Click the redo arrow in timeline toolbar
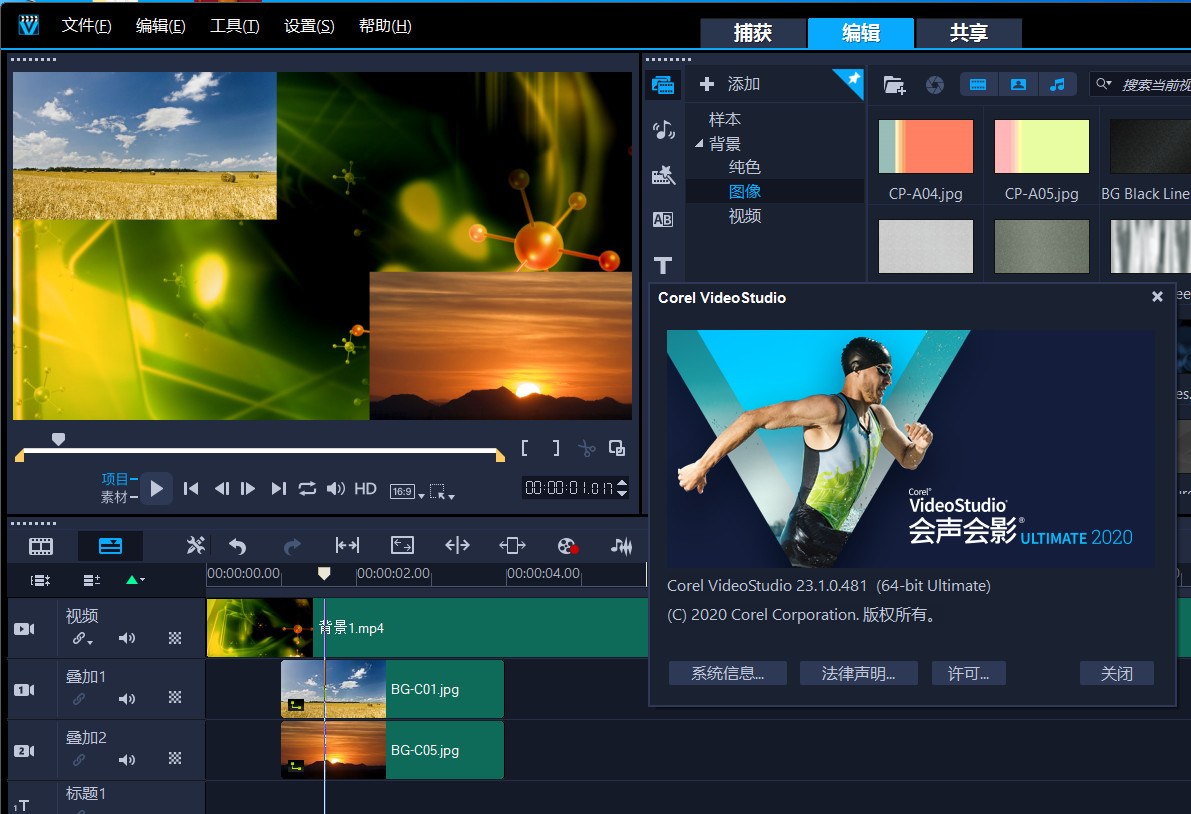This screenshot has width=1191, height=814. point(292,546)
